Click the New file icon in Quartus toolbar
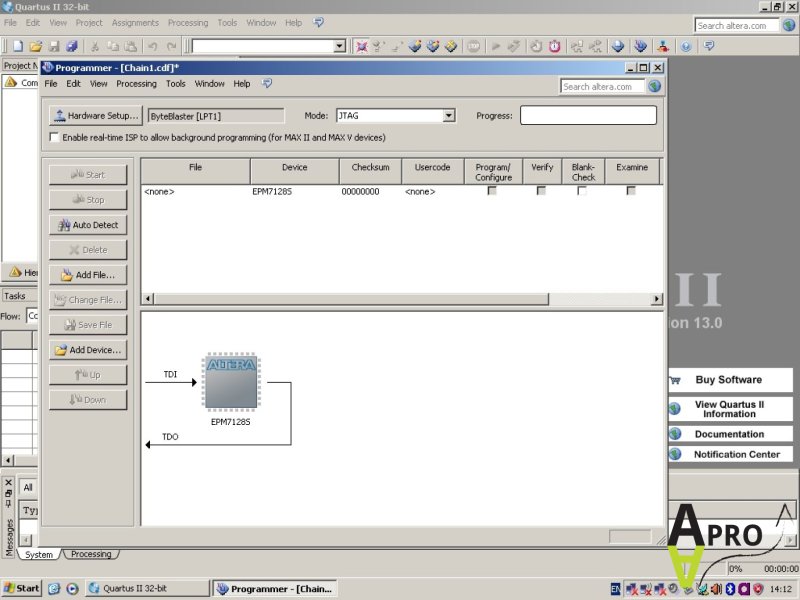 pyautogui.click(x=18, y=46)
